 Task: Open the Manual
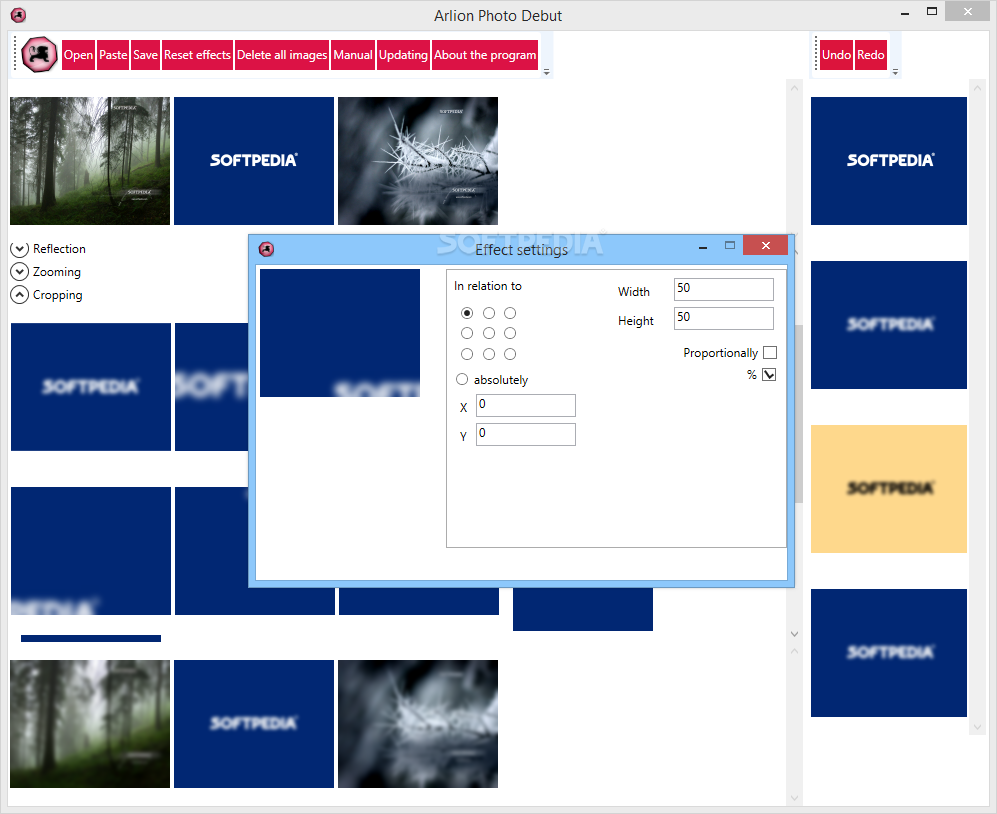click(x=353, y=55)
